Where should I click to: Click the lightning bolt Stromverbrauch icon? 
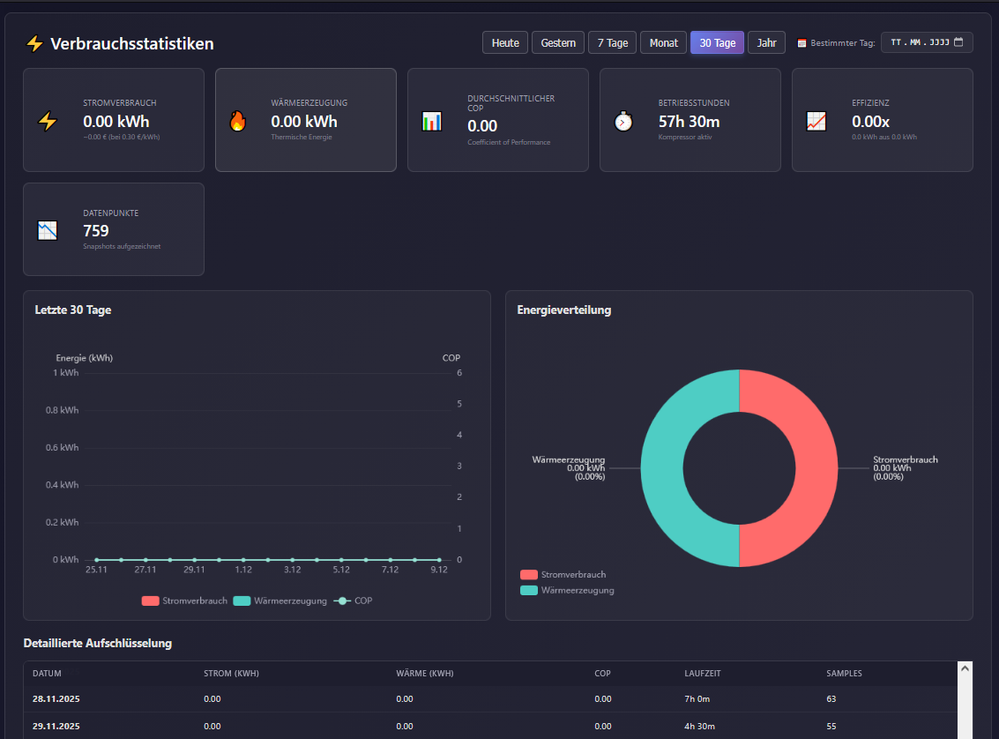pos(48,121)
